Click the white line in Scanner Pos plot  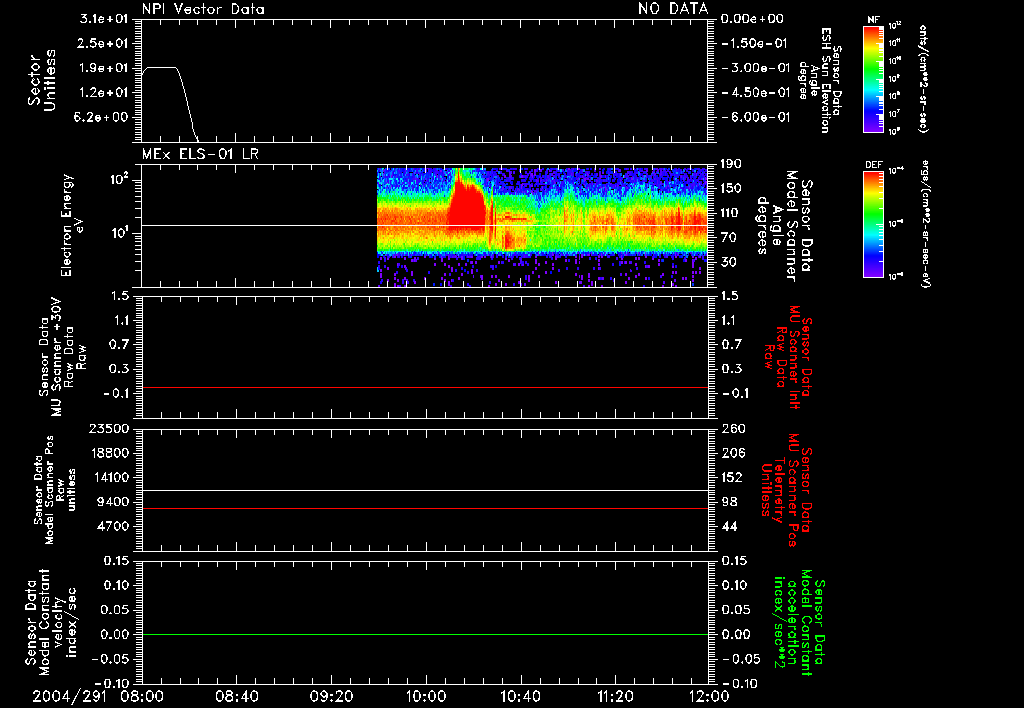[x=425, y=491]
